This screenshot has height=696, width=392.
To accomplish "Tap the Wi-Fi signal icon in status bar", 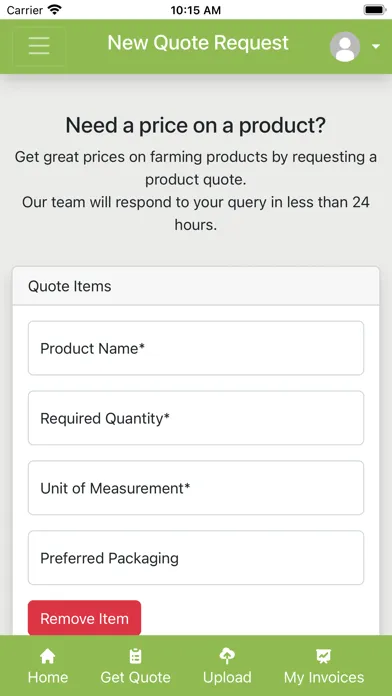I will point(55,9).
